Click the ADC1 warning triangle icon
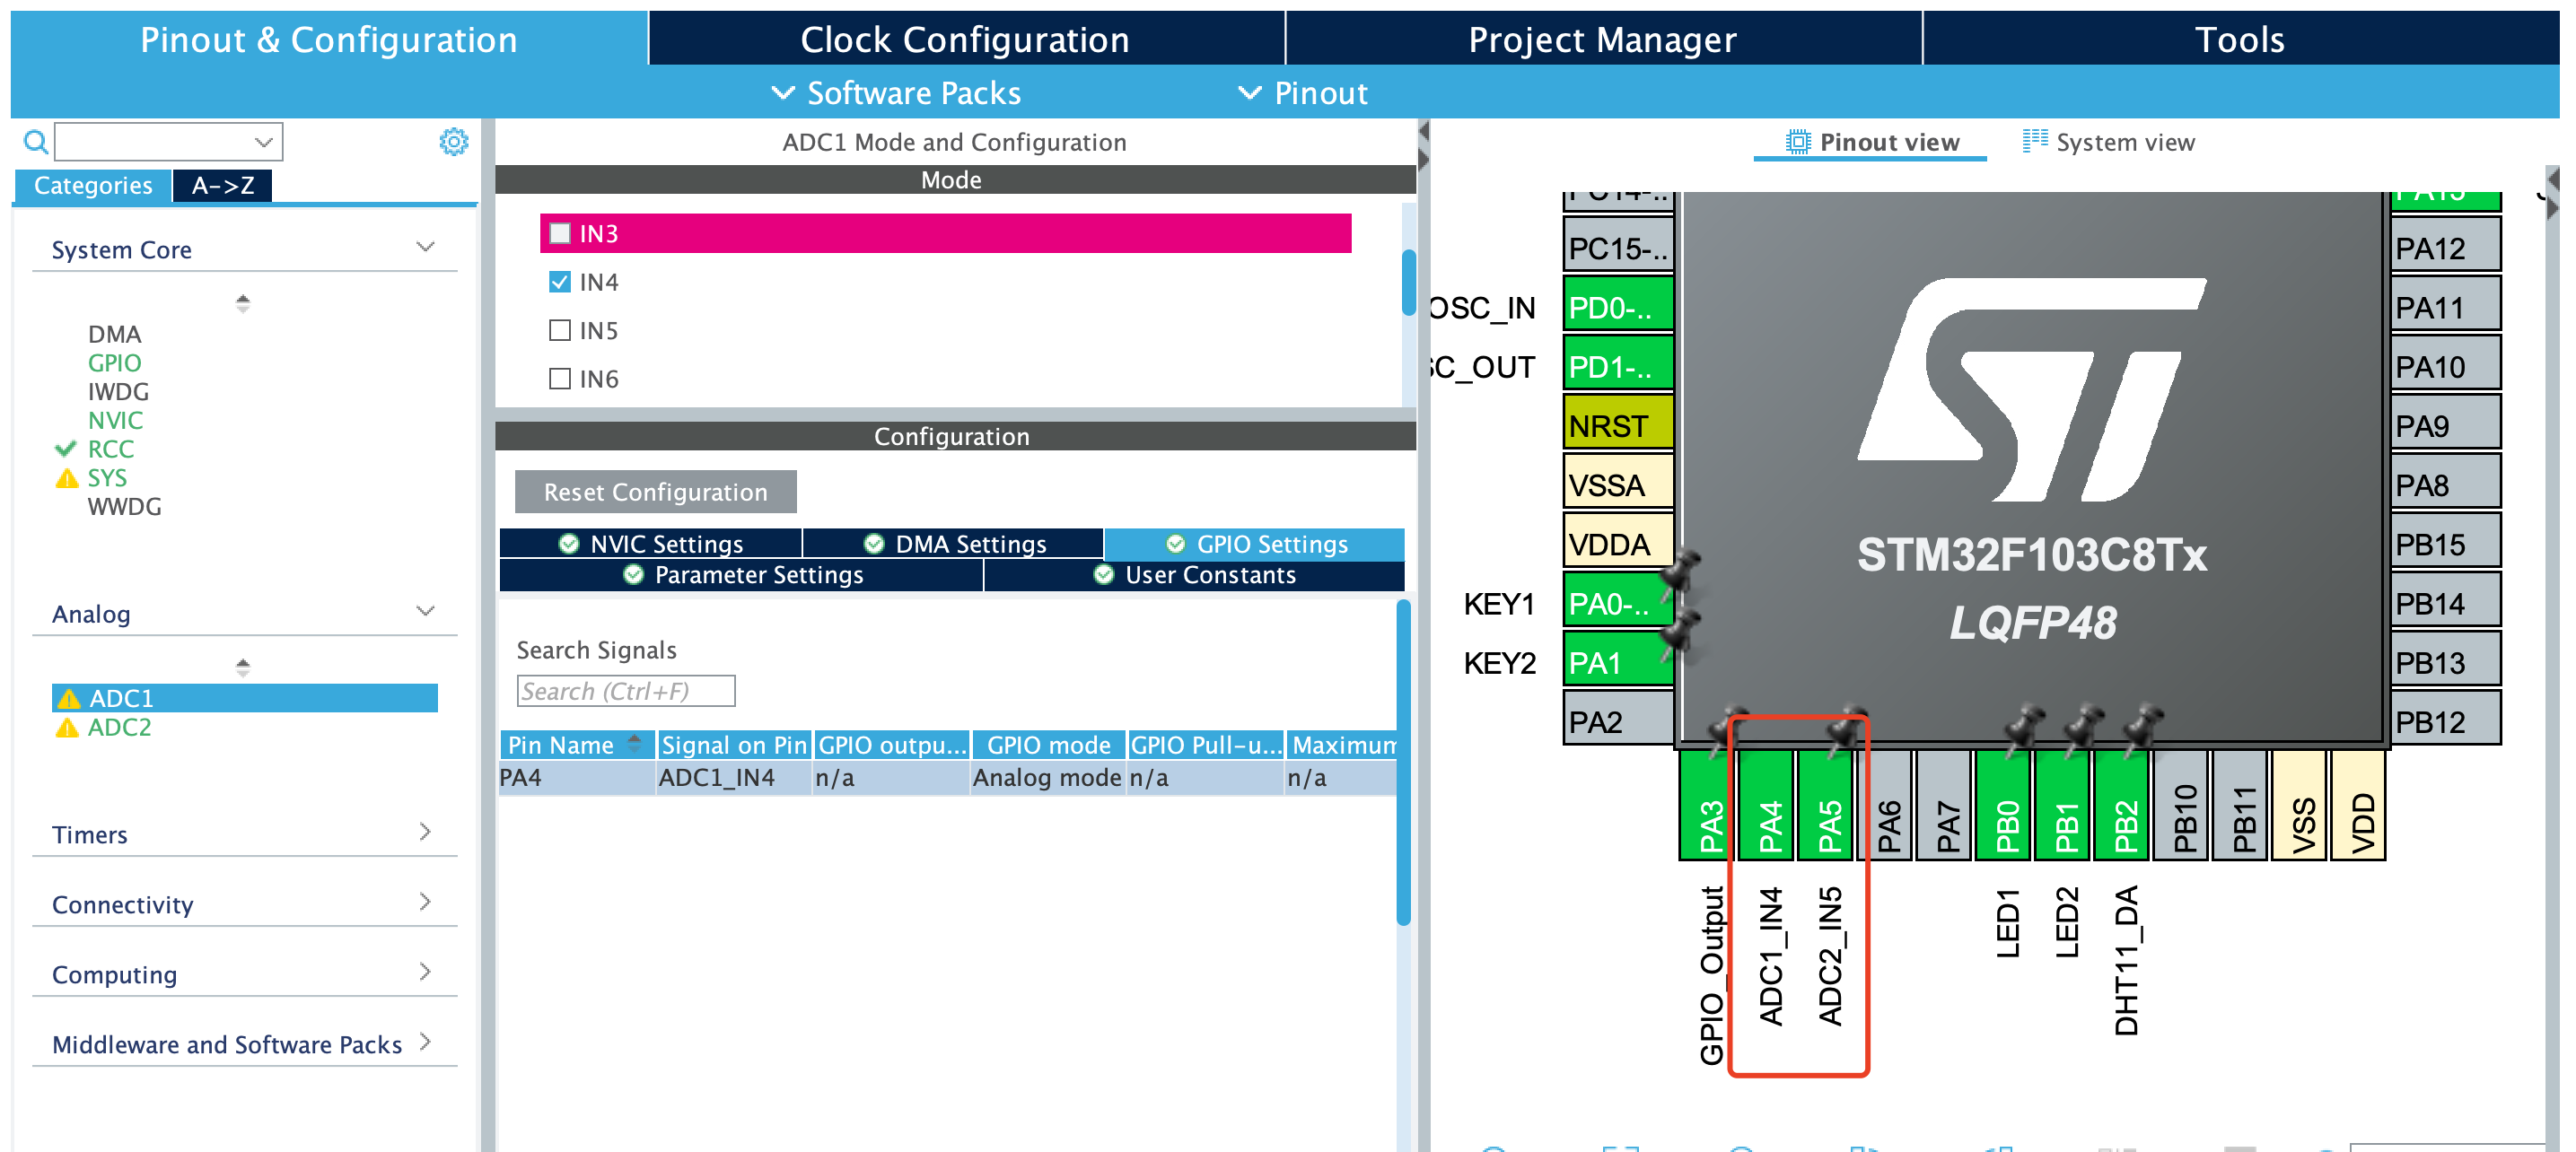Viewport: 2576px width, 1152px height. tap(68, 699)
